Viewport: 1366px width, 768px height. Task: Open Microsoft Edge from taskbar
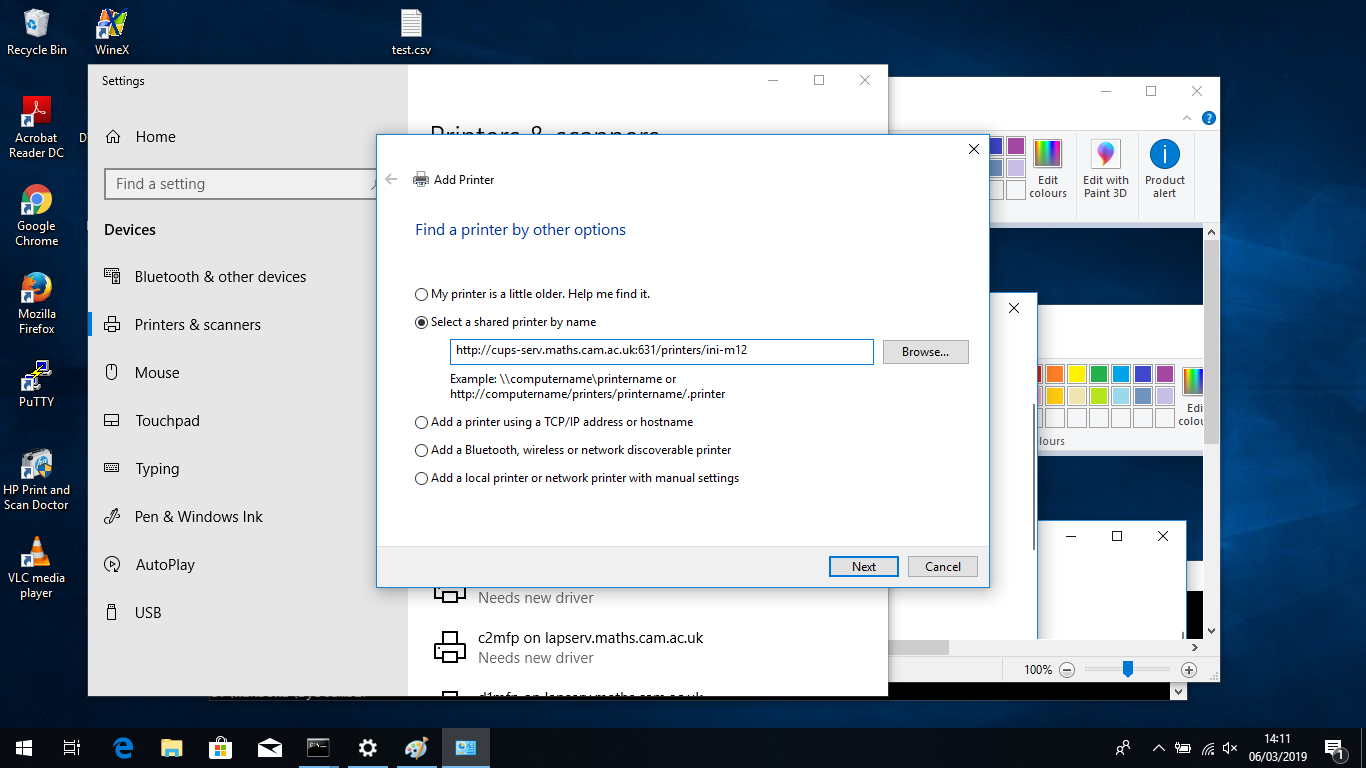(x=124, y=748)
